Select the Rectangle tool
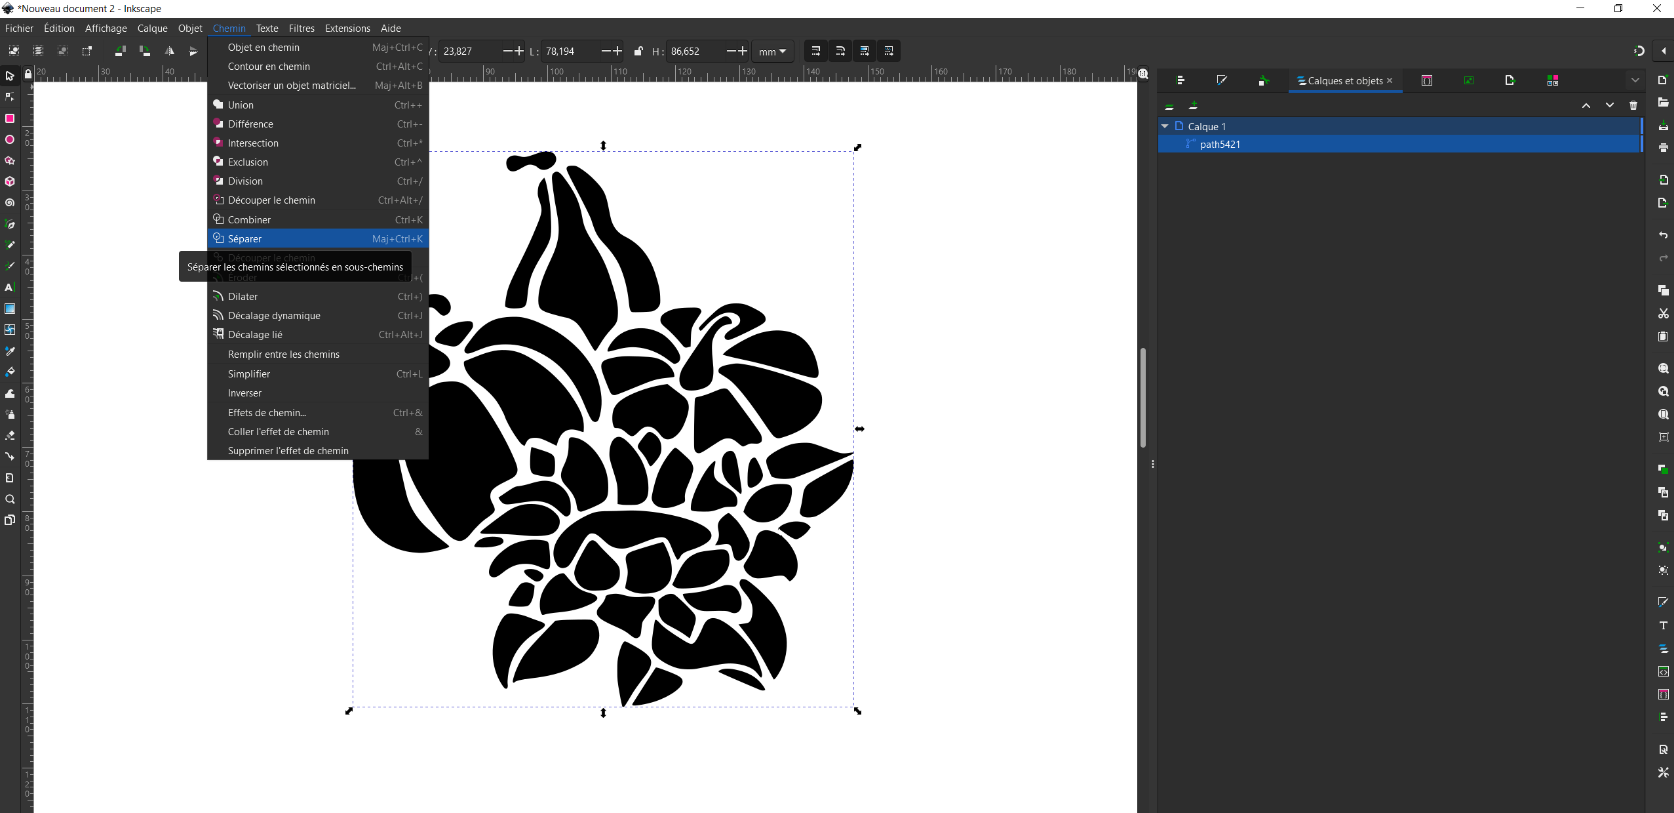1674x813 pixels. [10, 118]
